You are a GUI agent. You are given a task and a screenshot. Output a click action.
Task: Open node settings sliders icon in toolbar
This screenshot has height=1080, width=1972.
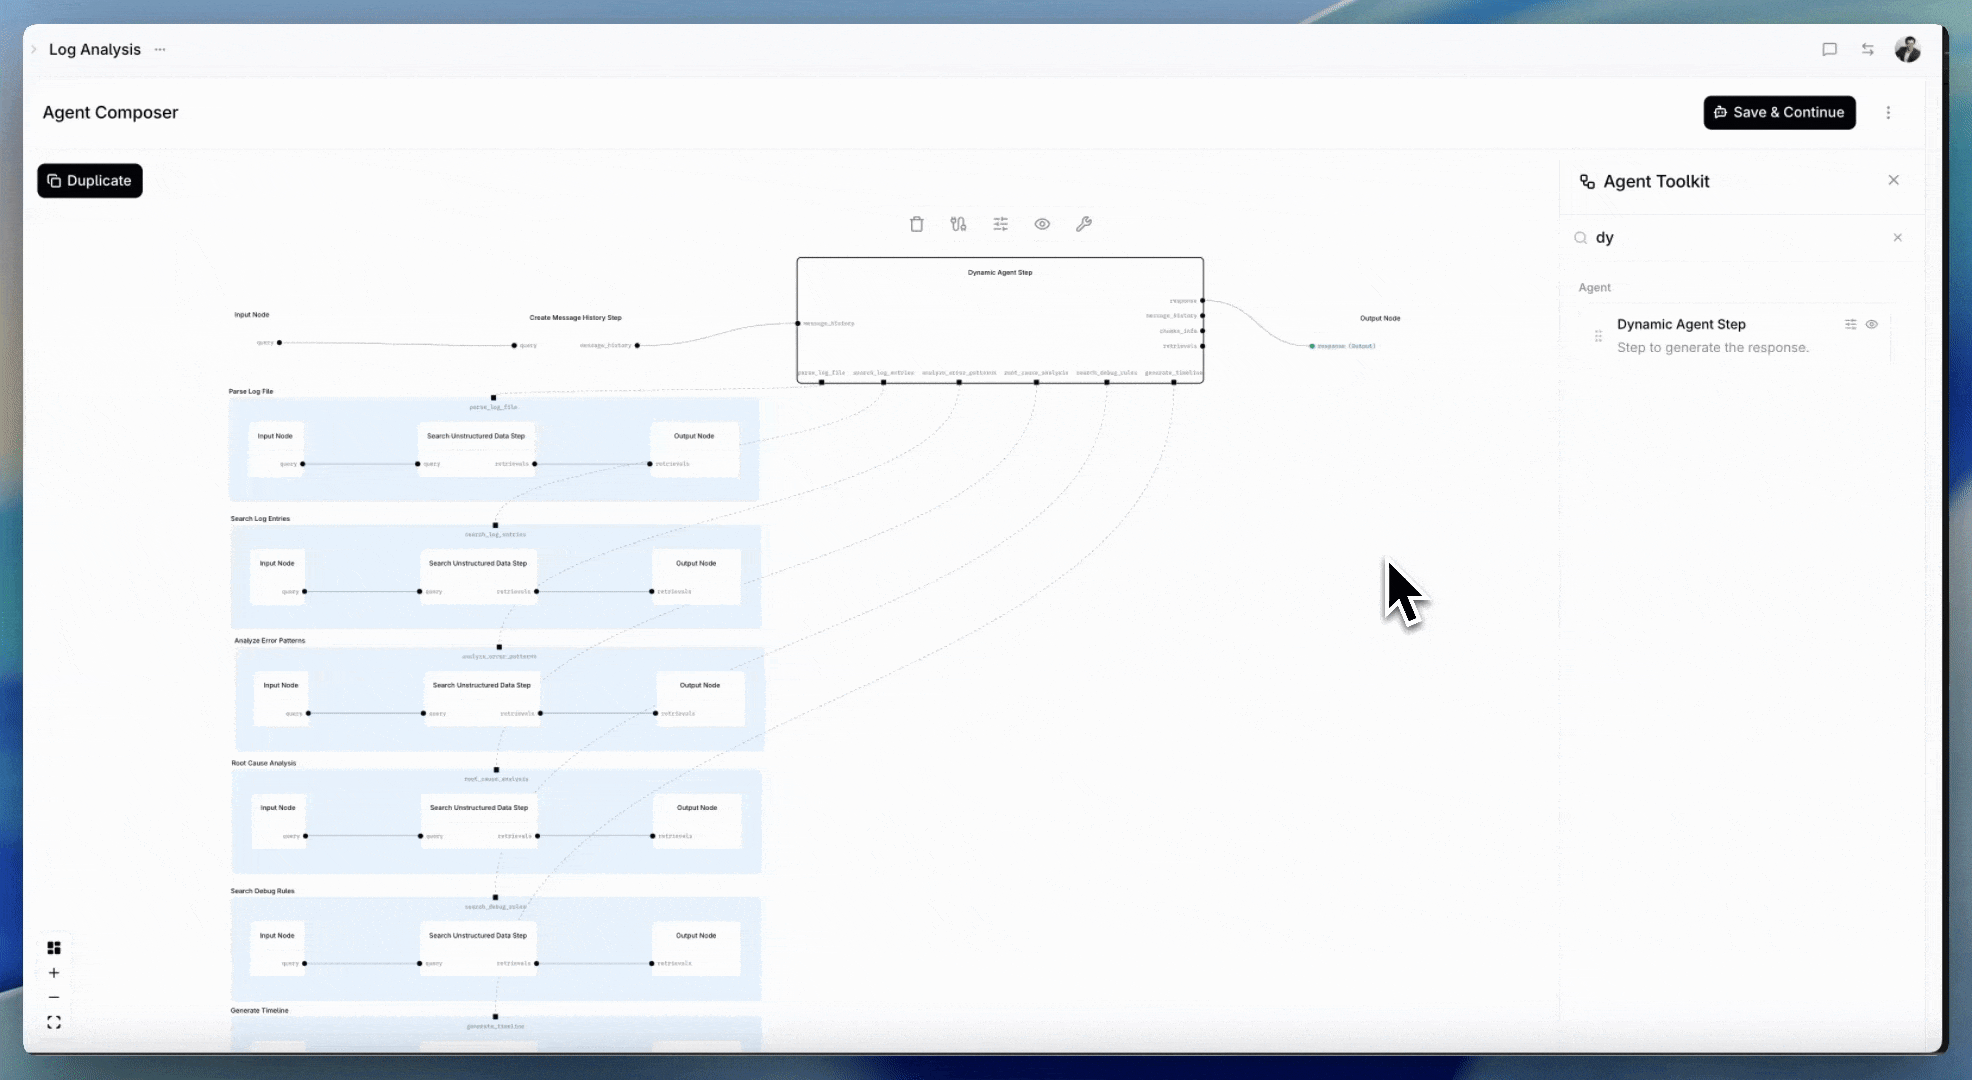tap(1000, 224)
